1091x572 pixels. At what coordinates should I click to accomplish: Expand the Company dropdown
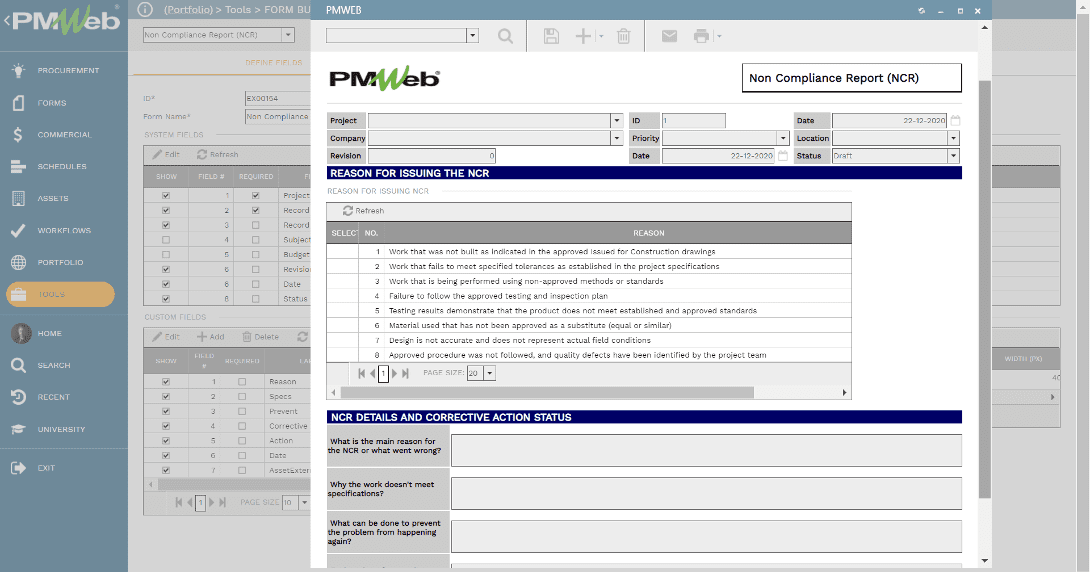(x=616, y=138)
